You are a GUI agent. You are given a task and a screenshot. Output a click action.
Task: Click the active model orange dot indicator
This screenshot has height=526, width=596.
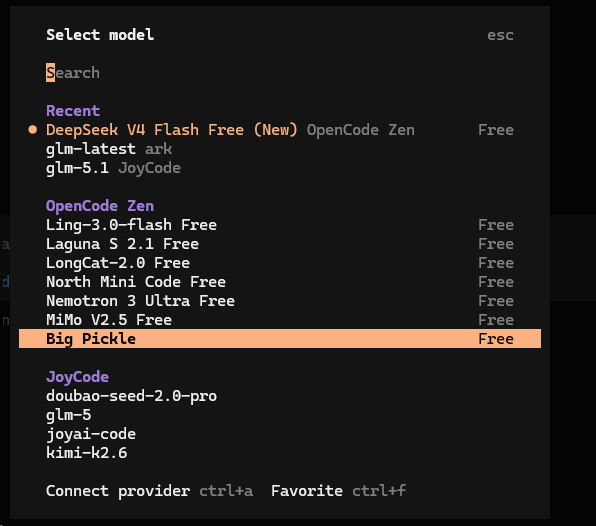point(33,130)
